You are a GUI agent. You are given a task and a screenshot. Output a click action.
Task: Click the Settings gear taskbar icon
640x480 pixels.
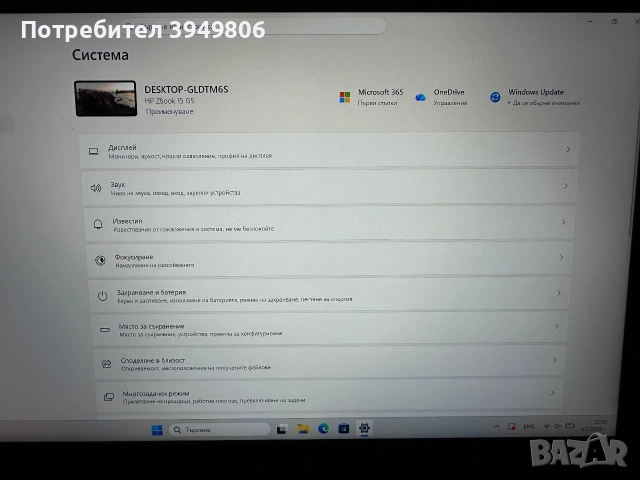pos(364,428)
